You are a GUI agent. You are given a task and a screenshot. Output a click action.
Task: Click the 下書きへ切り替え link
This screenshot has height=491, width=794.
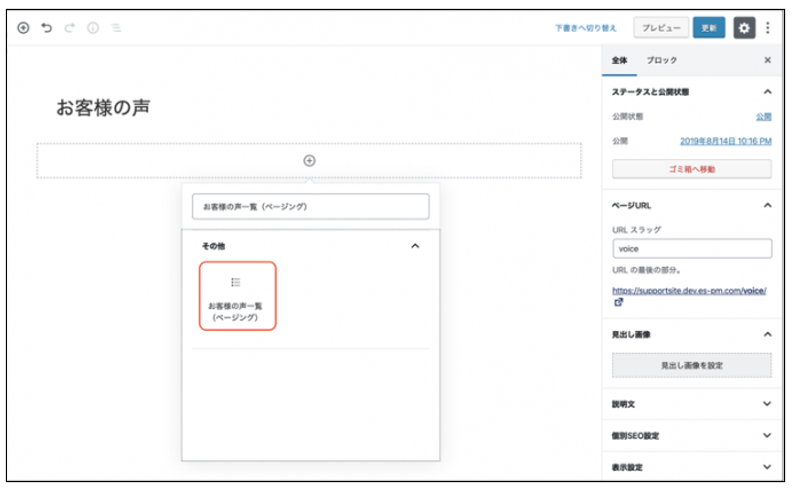click(x=585, y=28)
